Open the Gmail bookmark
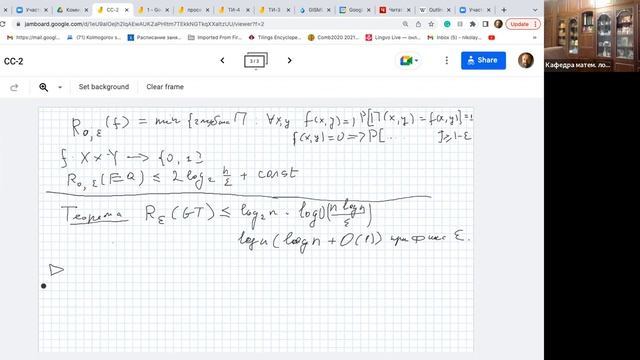640x360 pixels. tap(33, 38)
